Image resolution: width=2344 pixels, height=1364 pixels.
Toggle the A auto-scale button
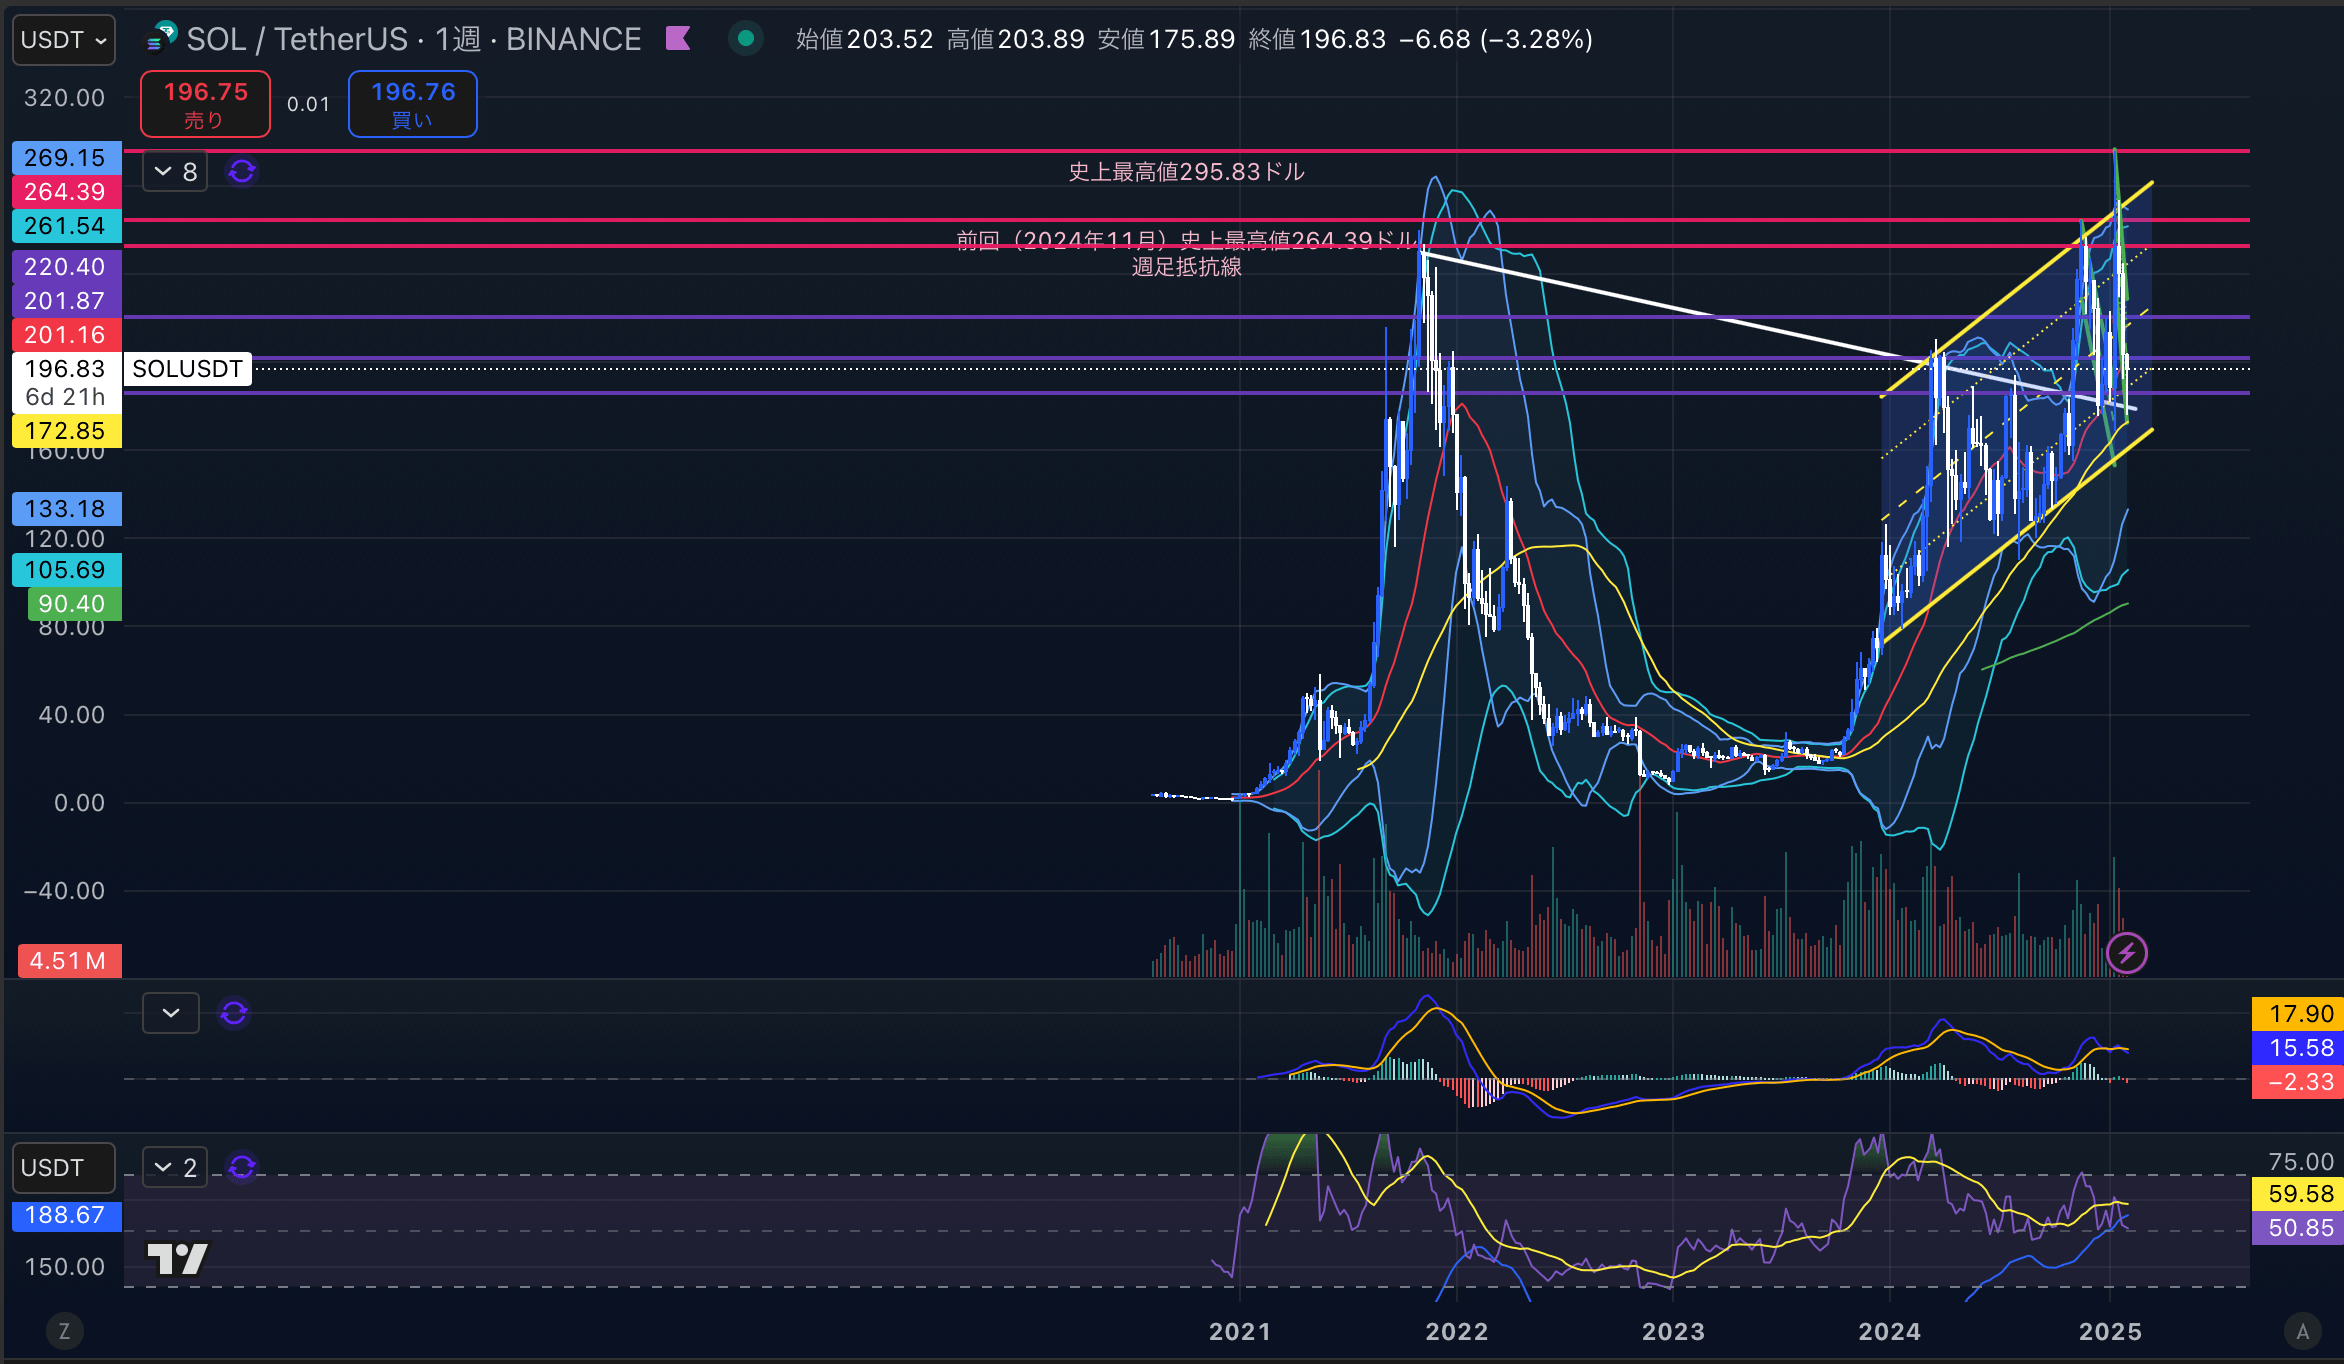click(x=2303, y=1331)
